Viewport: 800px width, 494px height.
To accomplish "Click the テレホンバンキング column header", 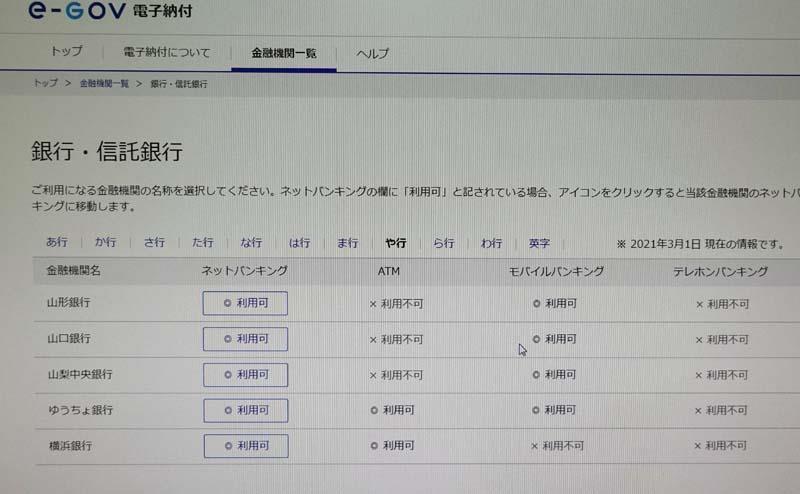I will (720, 271).
